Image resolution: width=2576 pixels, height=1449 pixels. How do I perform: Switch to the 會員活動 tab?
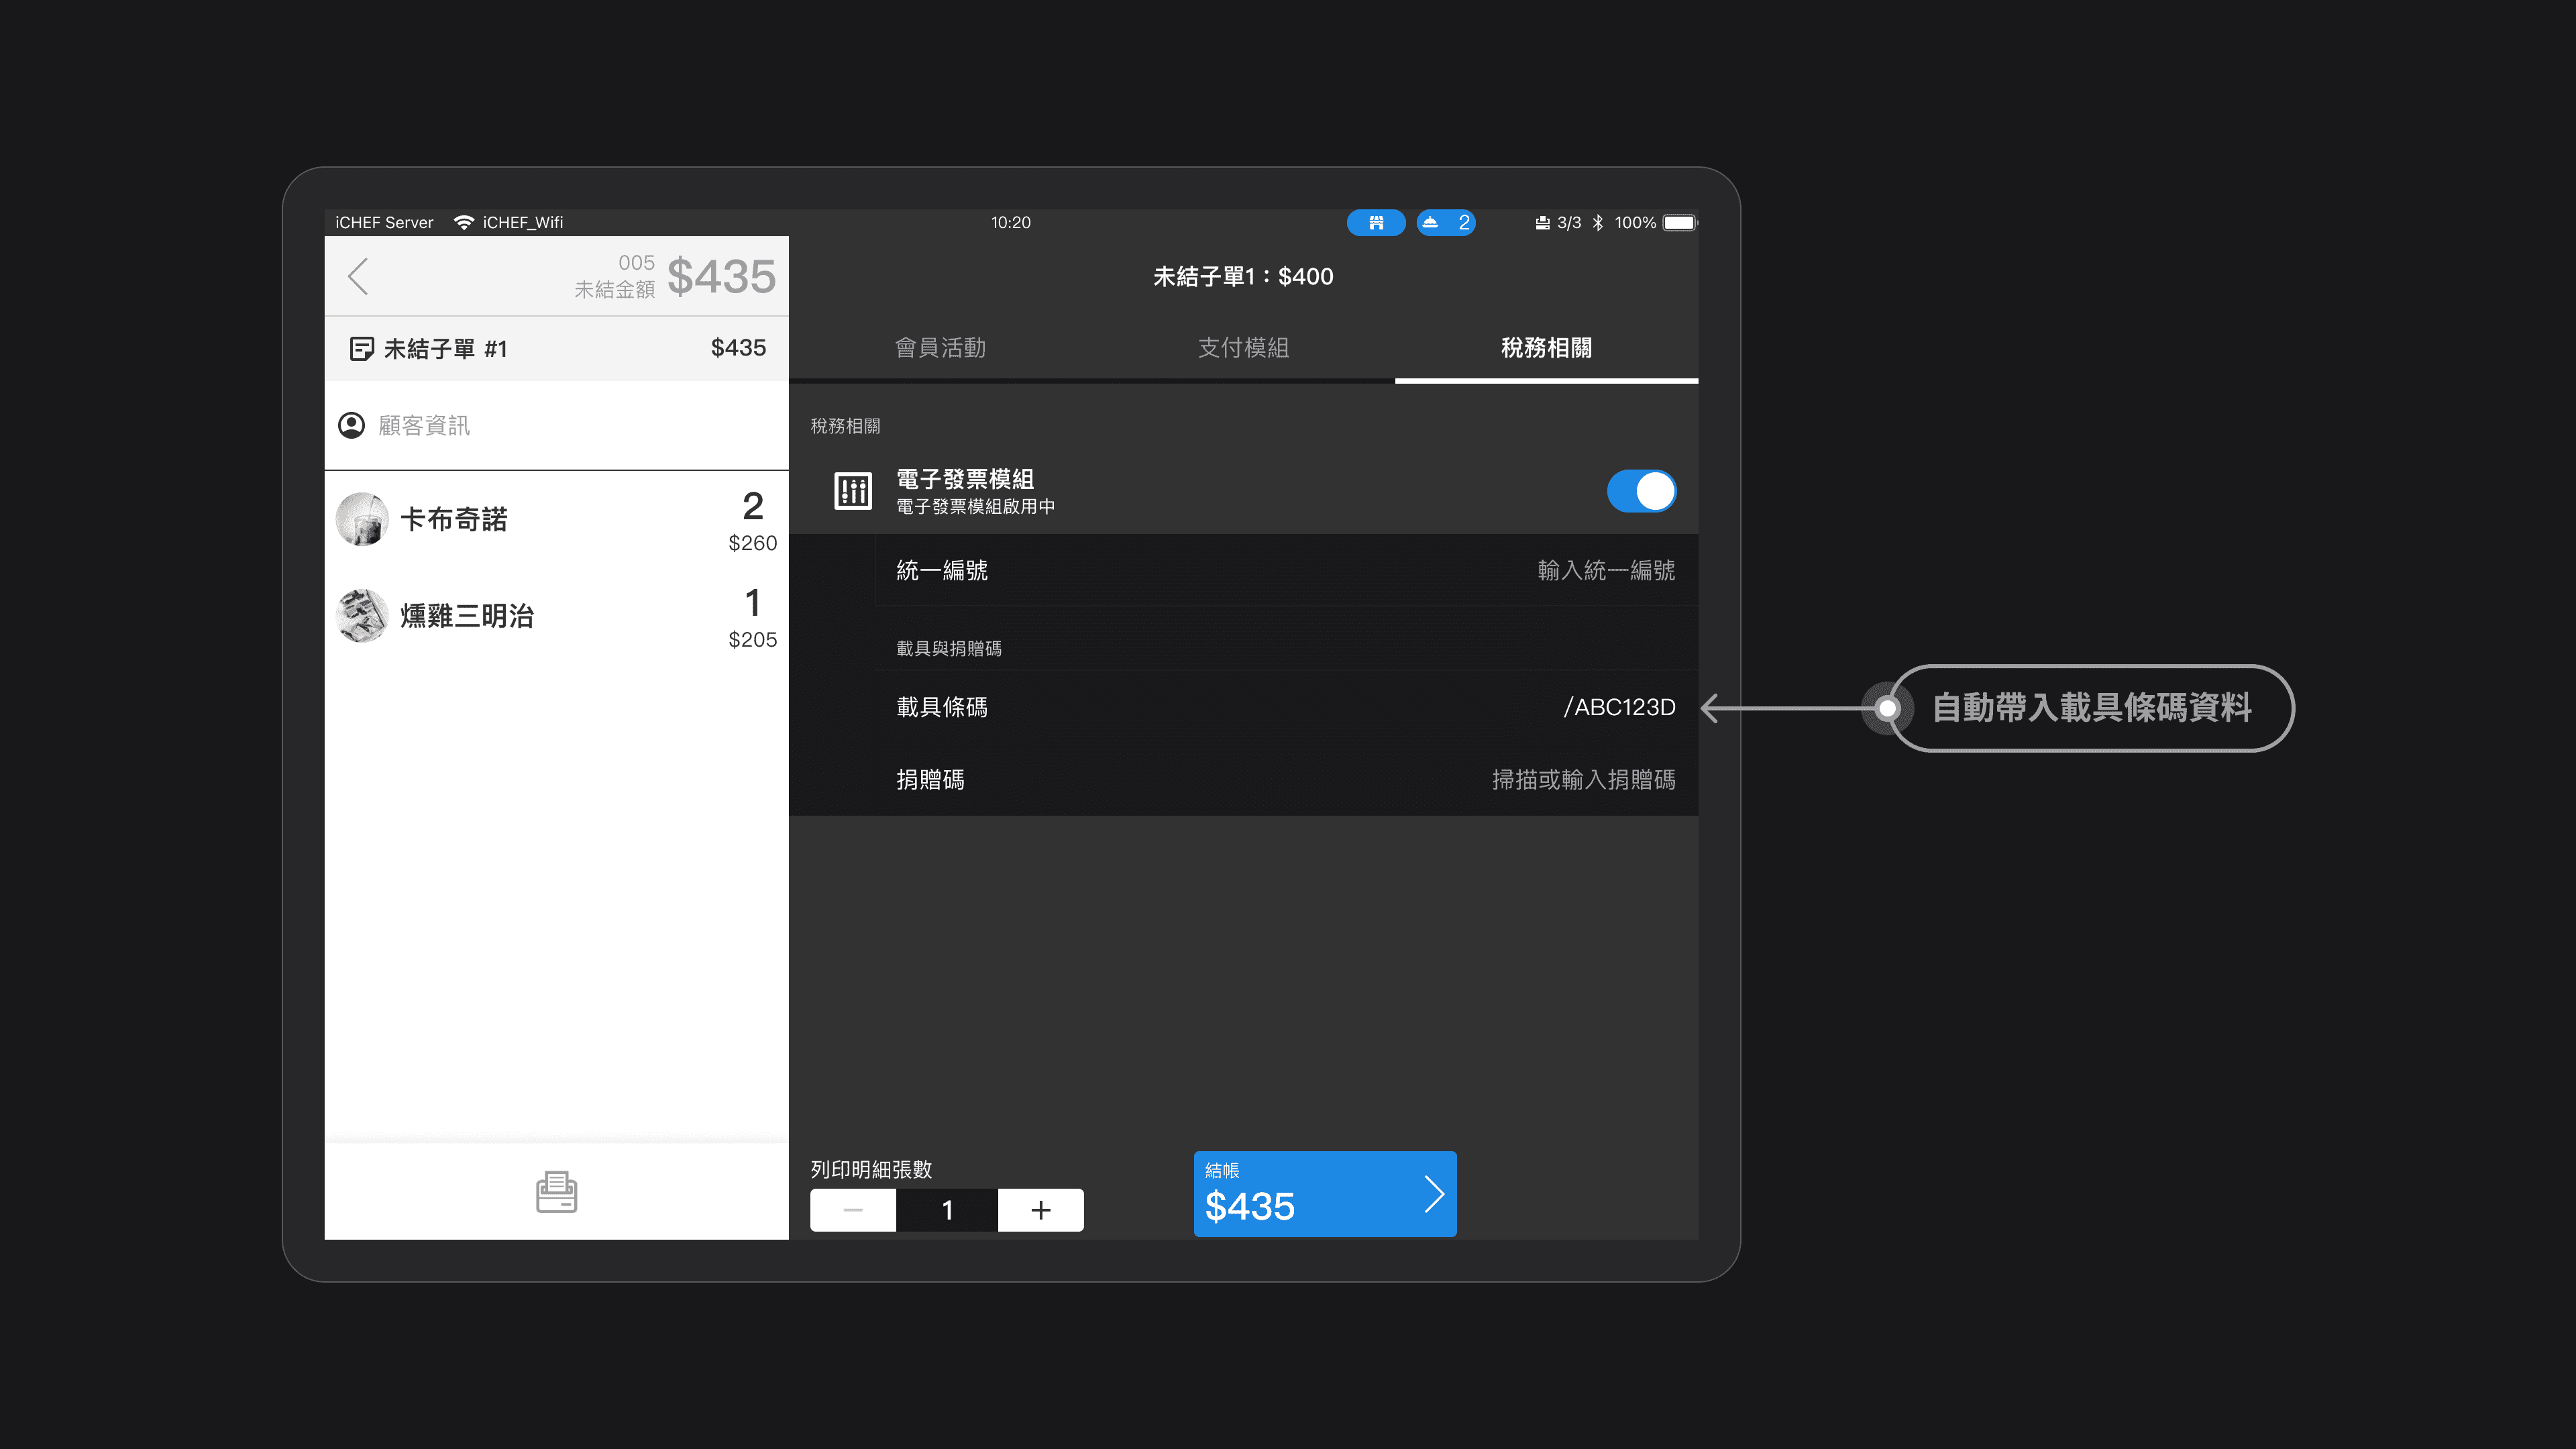[940, 348]
